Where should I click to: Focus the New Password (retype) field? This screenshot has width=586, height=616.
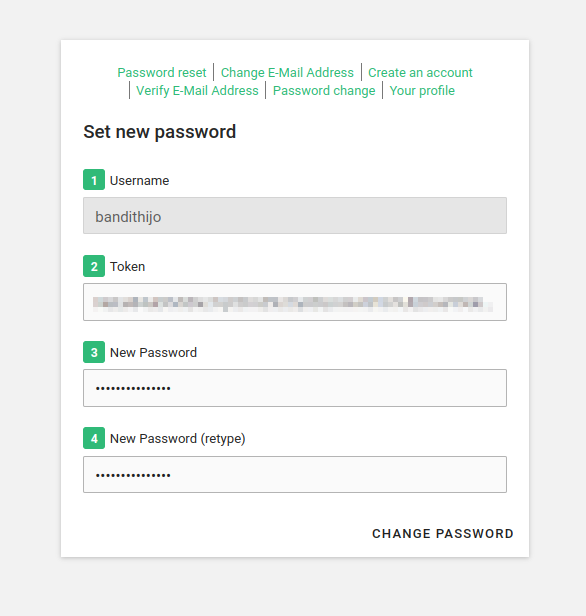tap(295, 475)
